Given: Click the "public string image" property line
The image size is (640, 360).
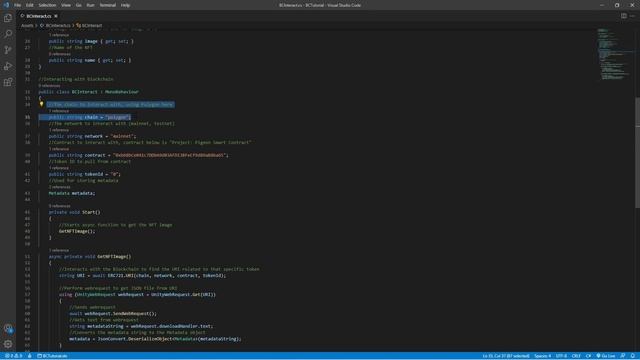Looking at the screenshot, I should (91, 41).
